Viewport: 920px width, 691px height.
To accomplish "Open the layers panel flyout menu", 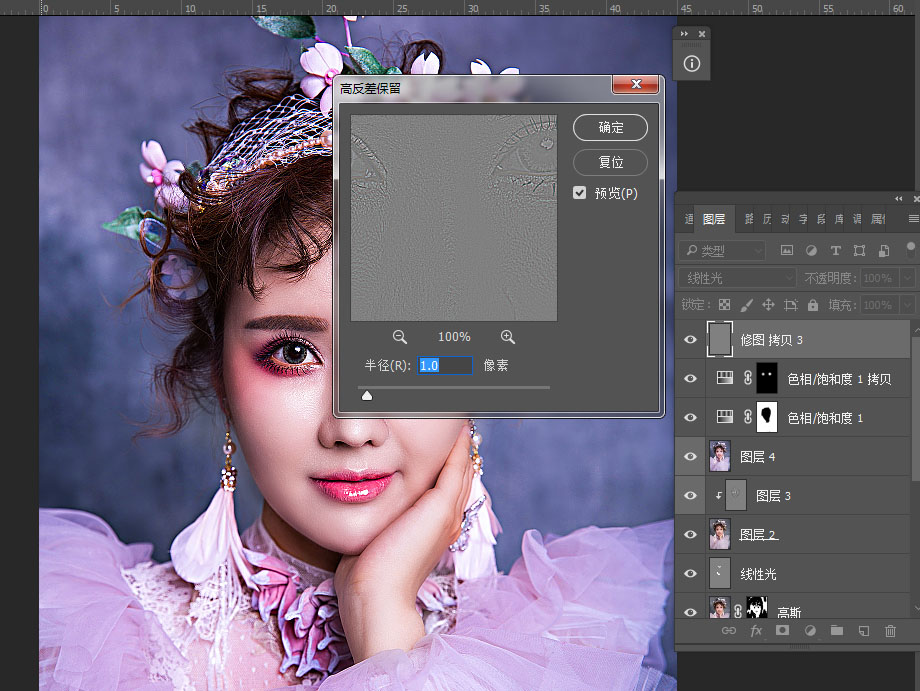I will [913, 219].
